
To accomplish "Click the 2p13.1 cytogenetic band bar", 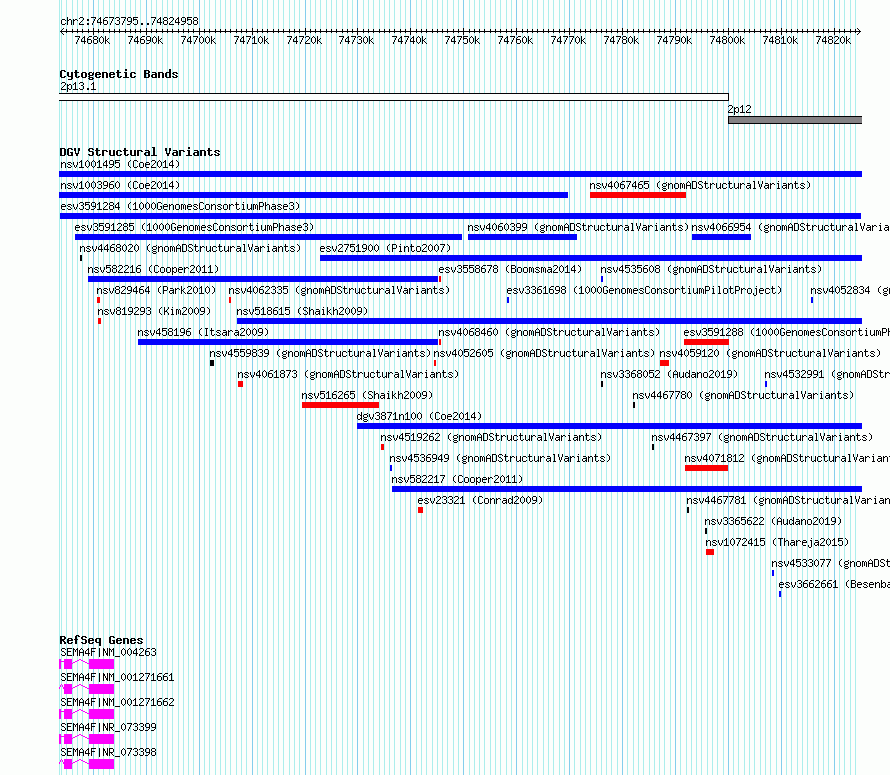I will pos(394,97).
